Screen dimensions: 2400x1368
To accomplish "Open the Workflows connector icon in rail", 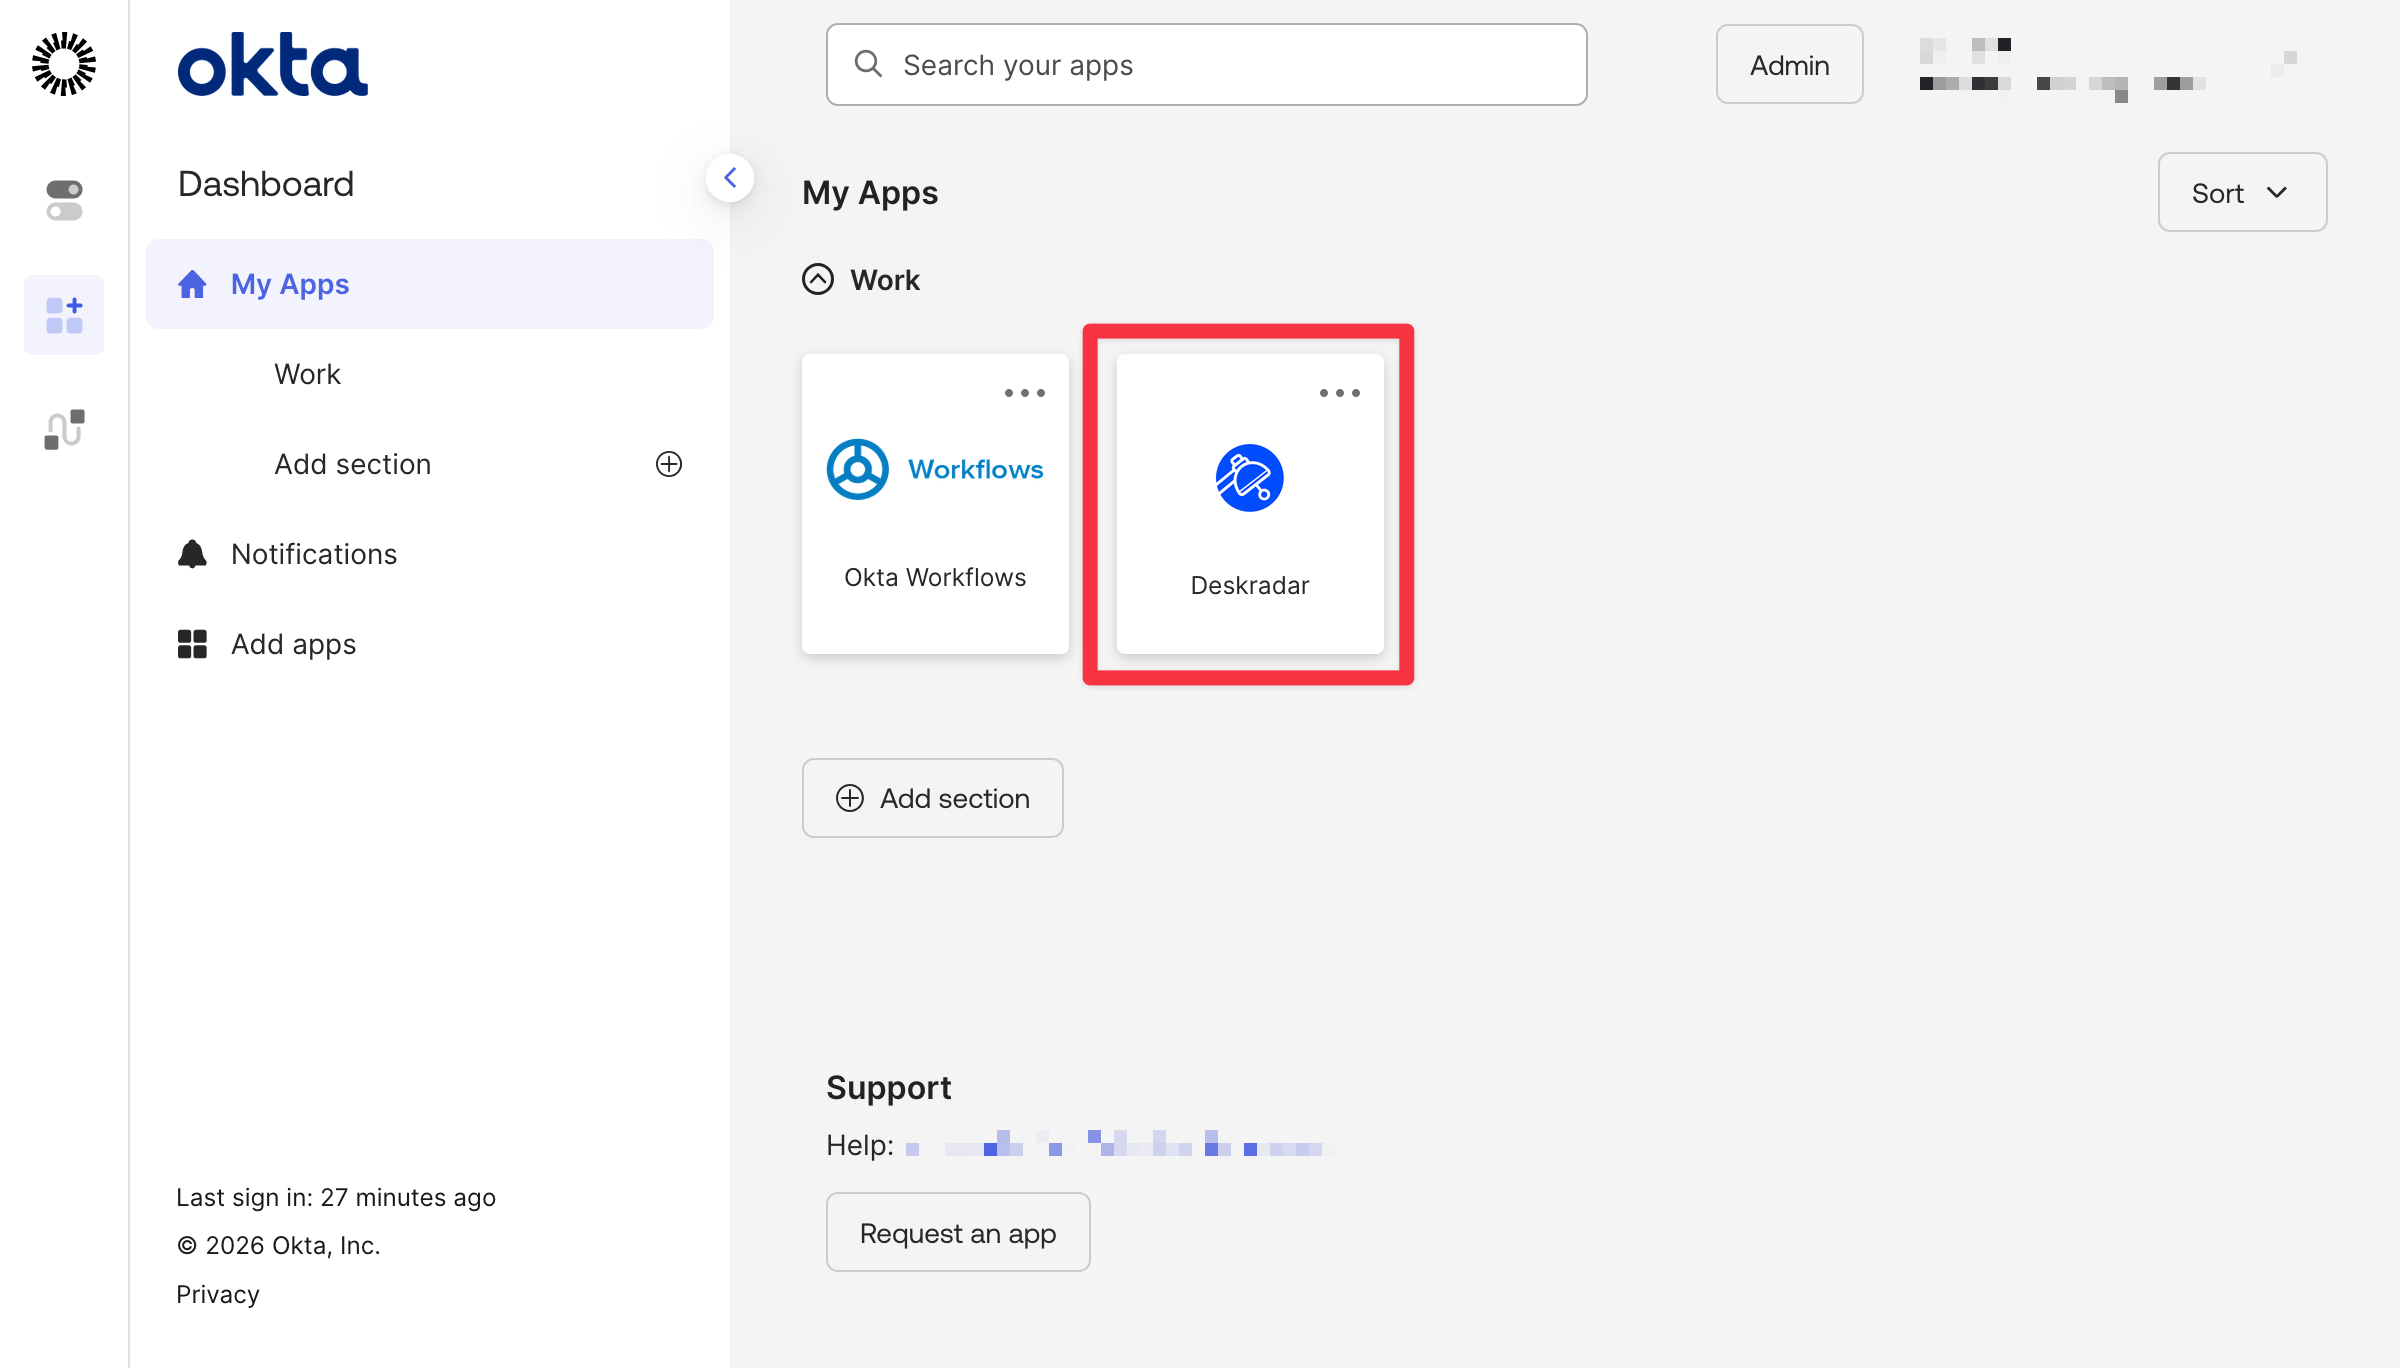I will click(64, 429).
